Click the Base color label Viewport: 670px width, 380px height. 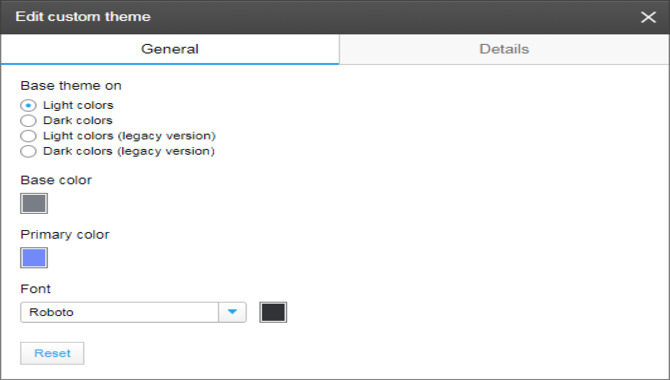[56, 180]
